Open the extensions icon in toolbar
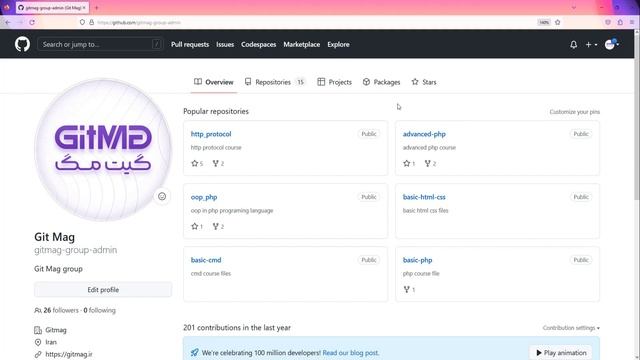Screen dimensions: 640x360 point(620,22)
